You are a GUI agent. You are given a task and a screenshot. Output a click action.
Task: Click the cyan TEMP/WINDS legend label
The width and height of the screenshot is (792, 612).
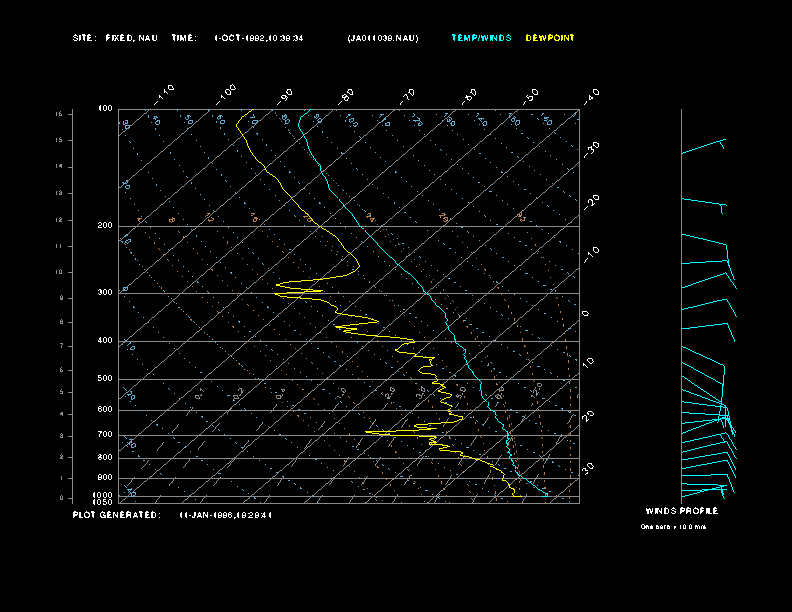pos(480,38)
